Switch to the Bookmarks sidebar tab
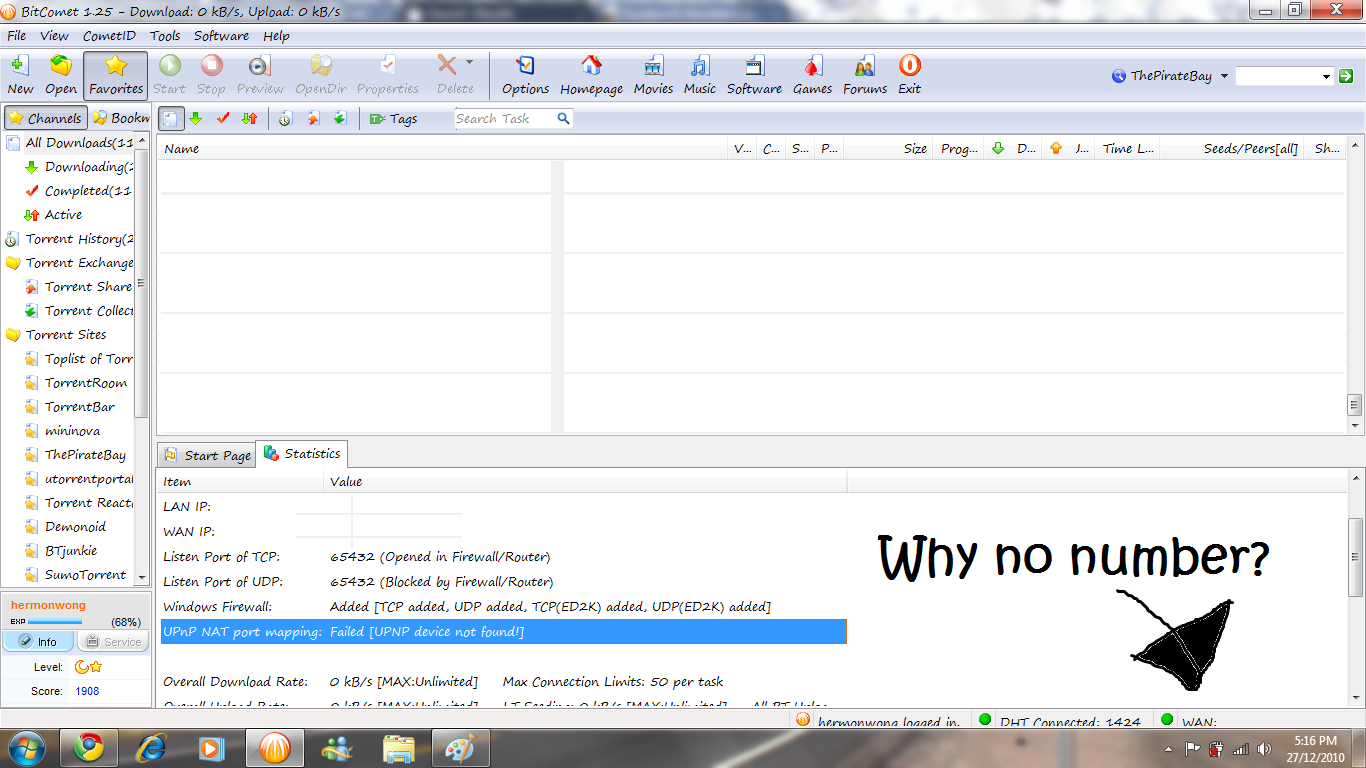The width and height of the screenshot is (1366, 768). [120, 118]
